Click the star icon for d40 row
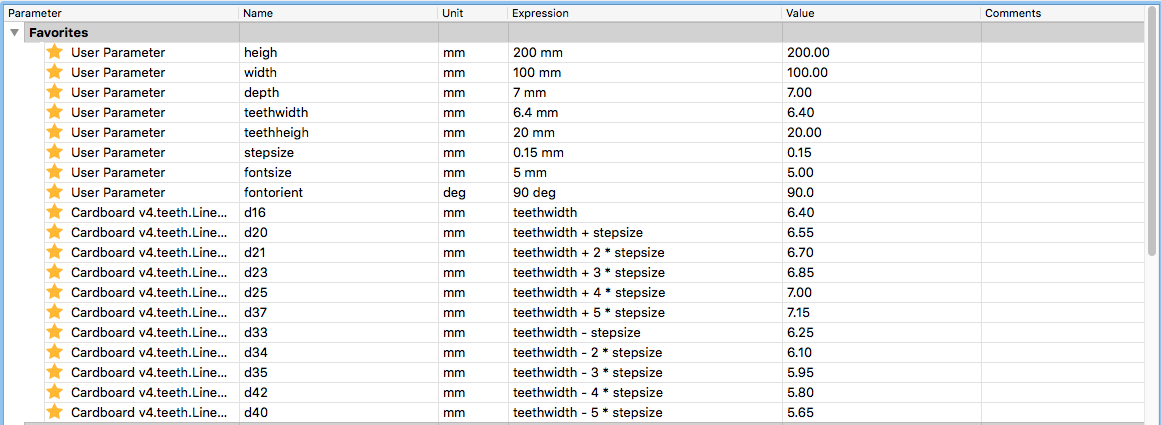 click(x=54, y=412)
